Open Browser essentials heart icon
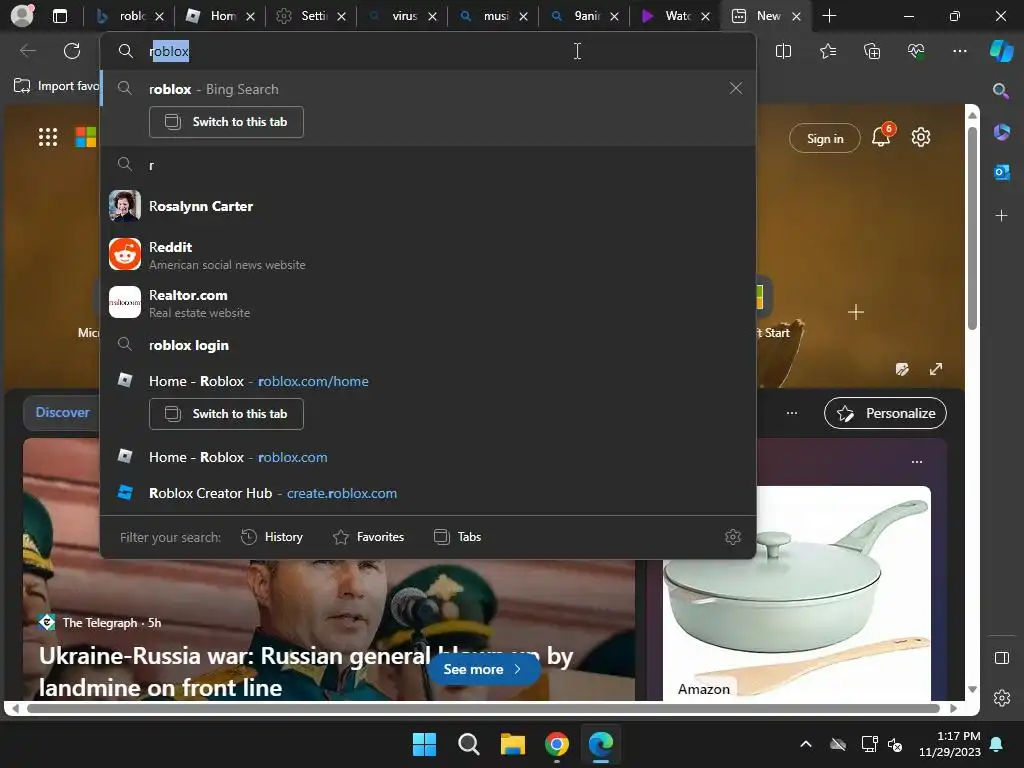 click(x=916, y=51)
